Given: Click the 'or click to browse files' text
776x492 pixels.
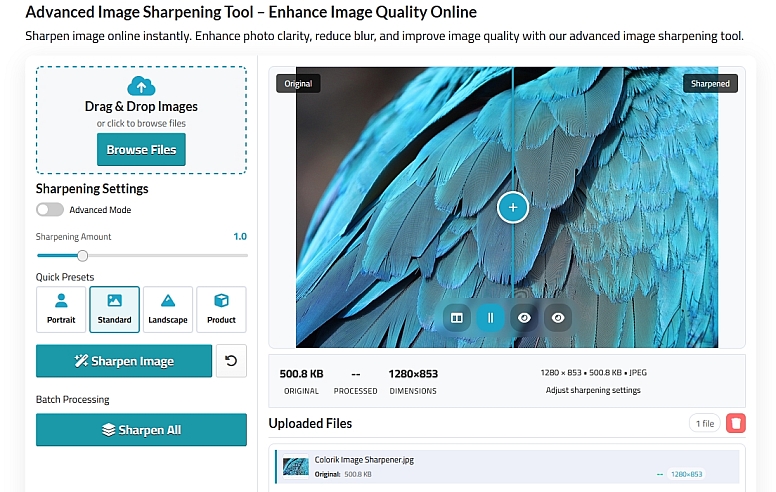Looking at the screenshot, I should 141,123.
